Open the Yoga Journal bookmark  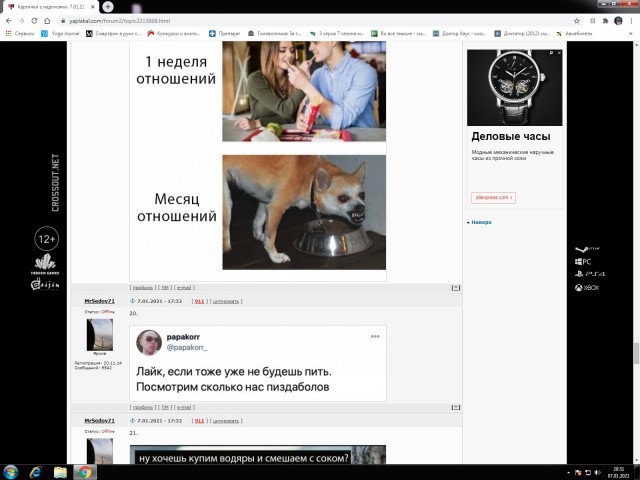point(60,33)
